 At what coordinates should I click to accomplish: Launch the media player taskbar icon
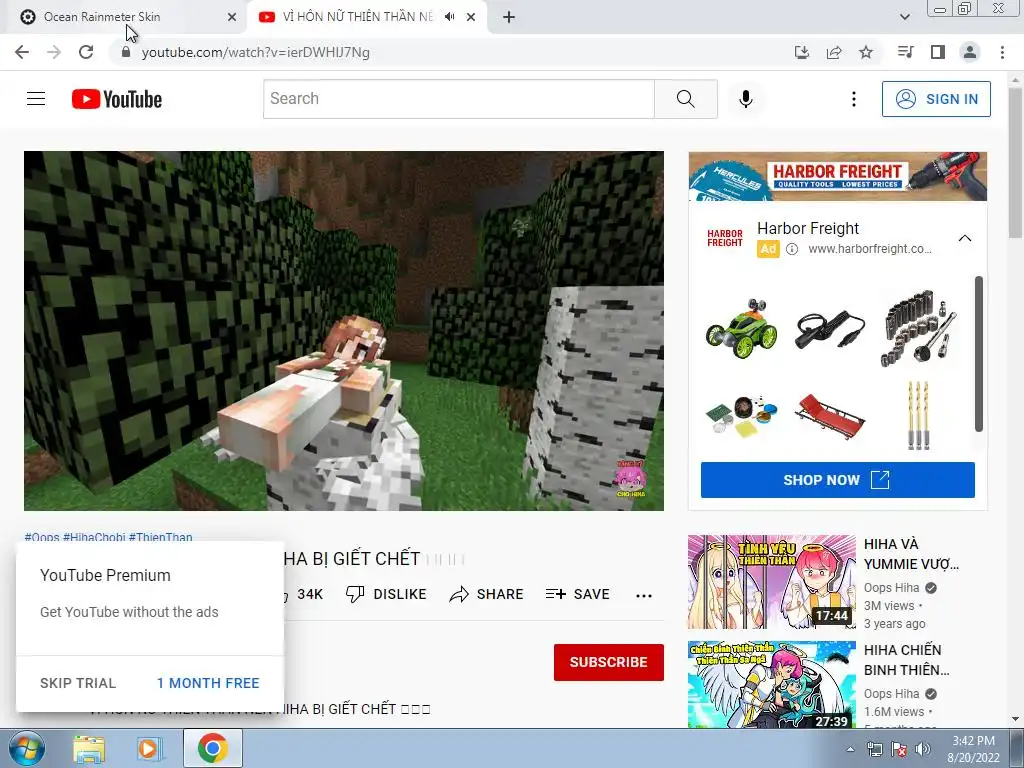coord(150,749)
